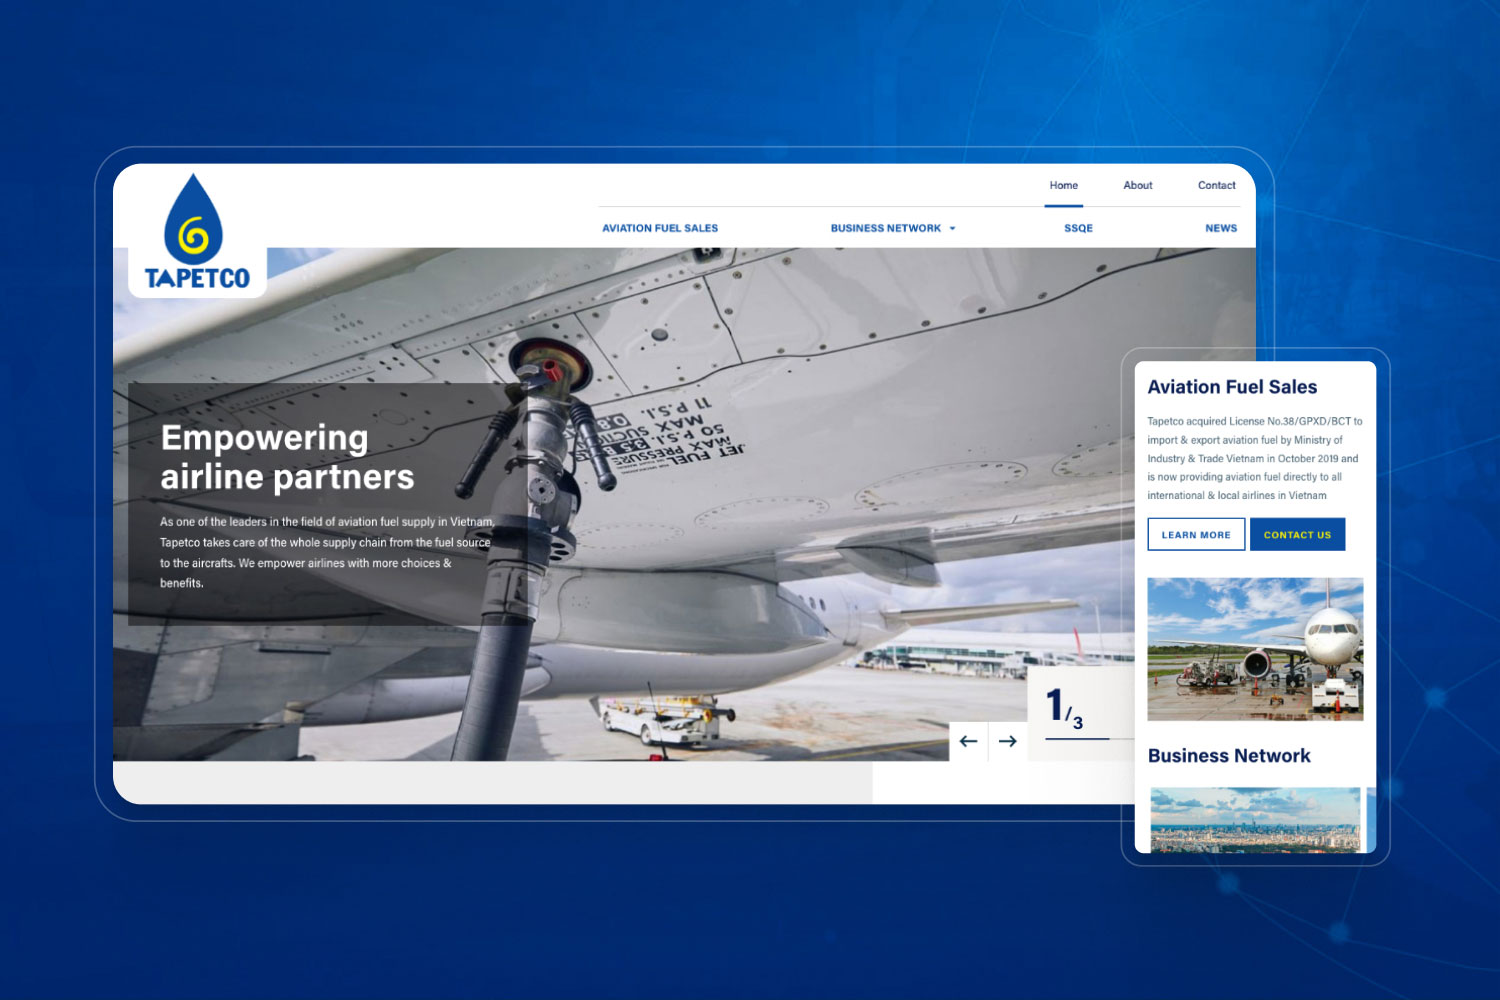Open the city skyline thumbnail image
The image size is (1500, 1000).
pos(1255,819)
